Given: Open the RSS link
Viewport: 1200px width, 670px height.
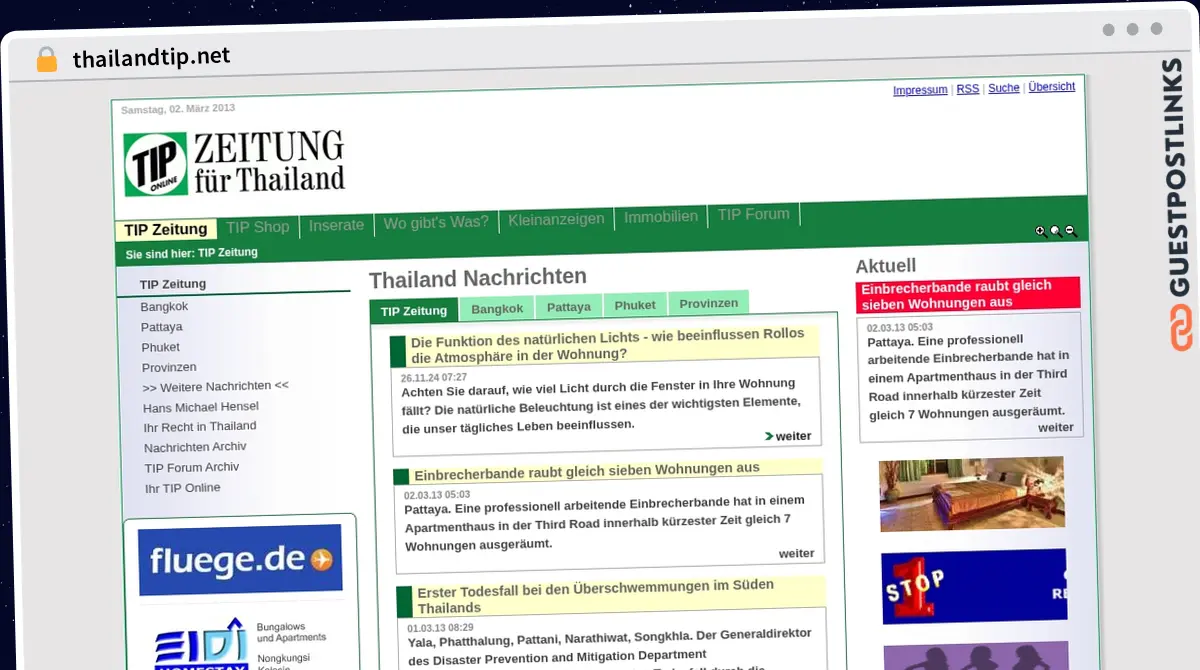Looking at the screenshot, I should pos(967,88).
